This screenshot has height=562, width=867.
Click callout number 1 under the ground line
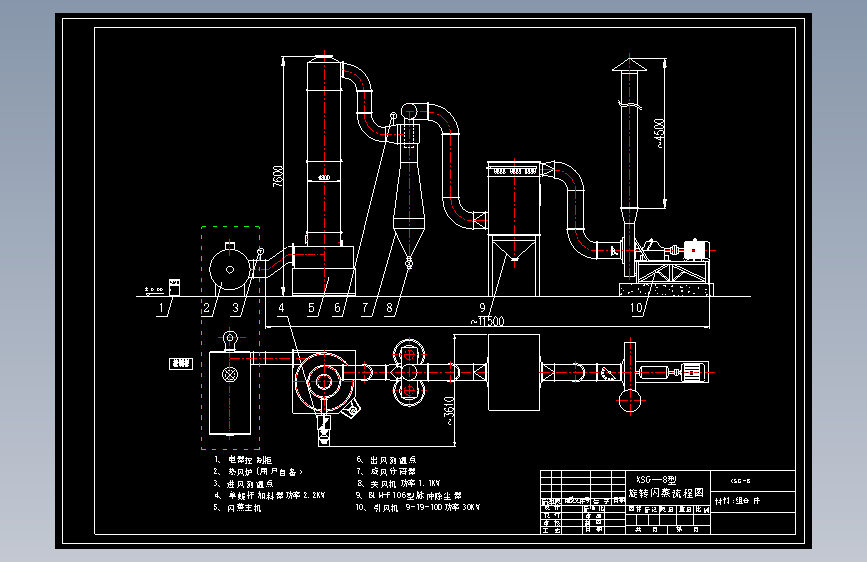click(161, 308)
